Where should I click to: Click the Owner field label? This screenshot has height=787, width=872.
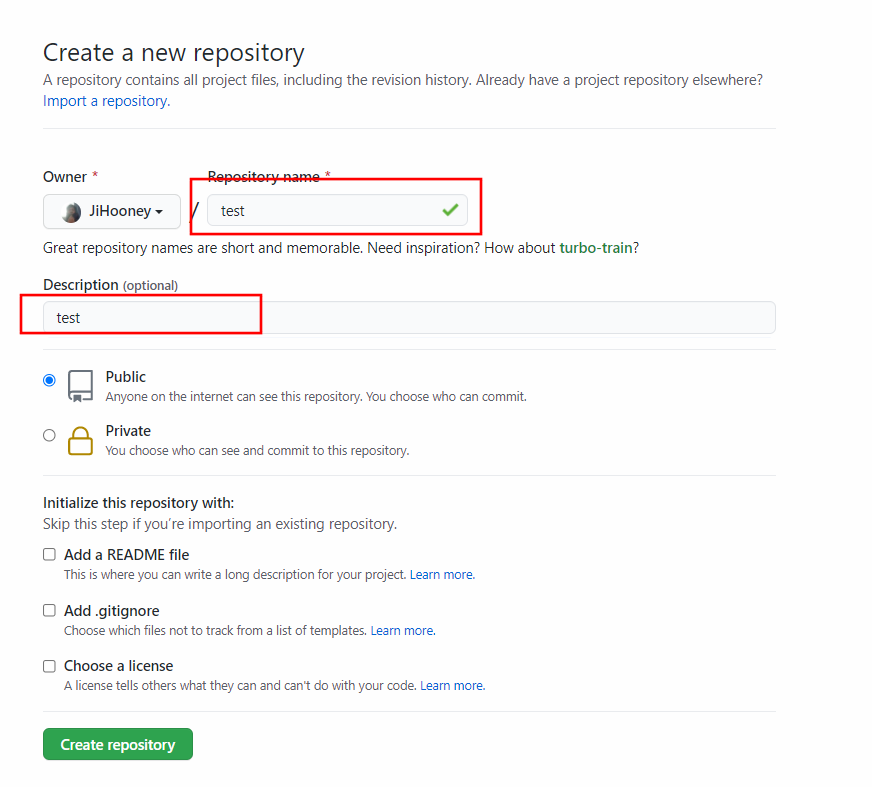point(65,177)
